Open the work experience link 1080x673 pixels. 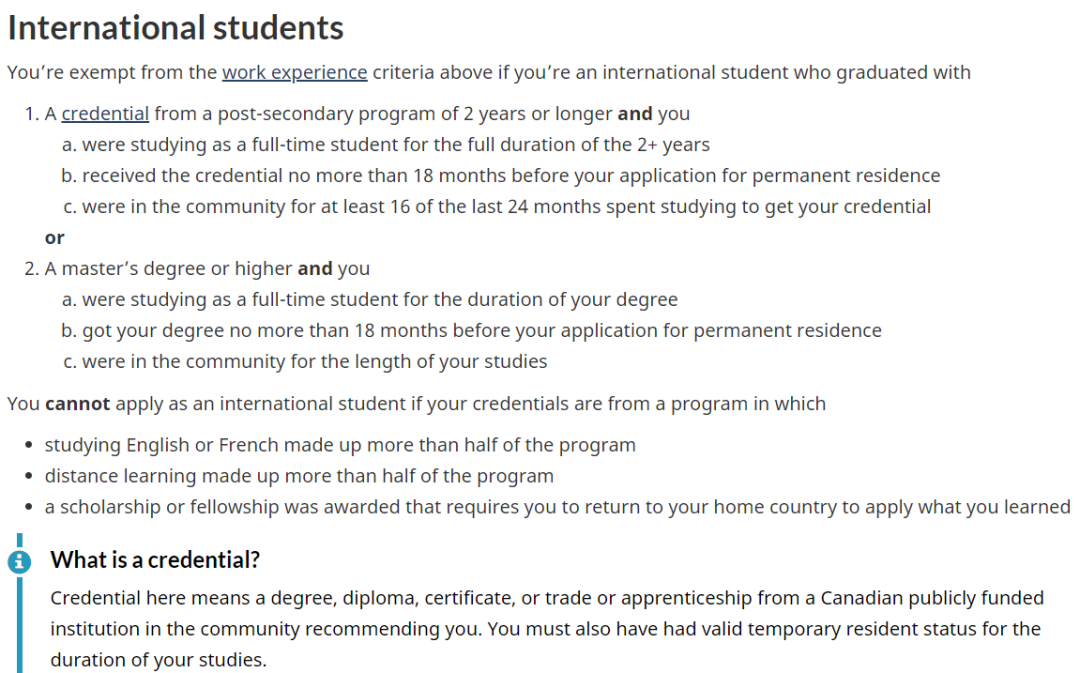point(294,72)
